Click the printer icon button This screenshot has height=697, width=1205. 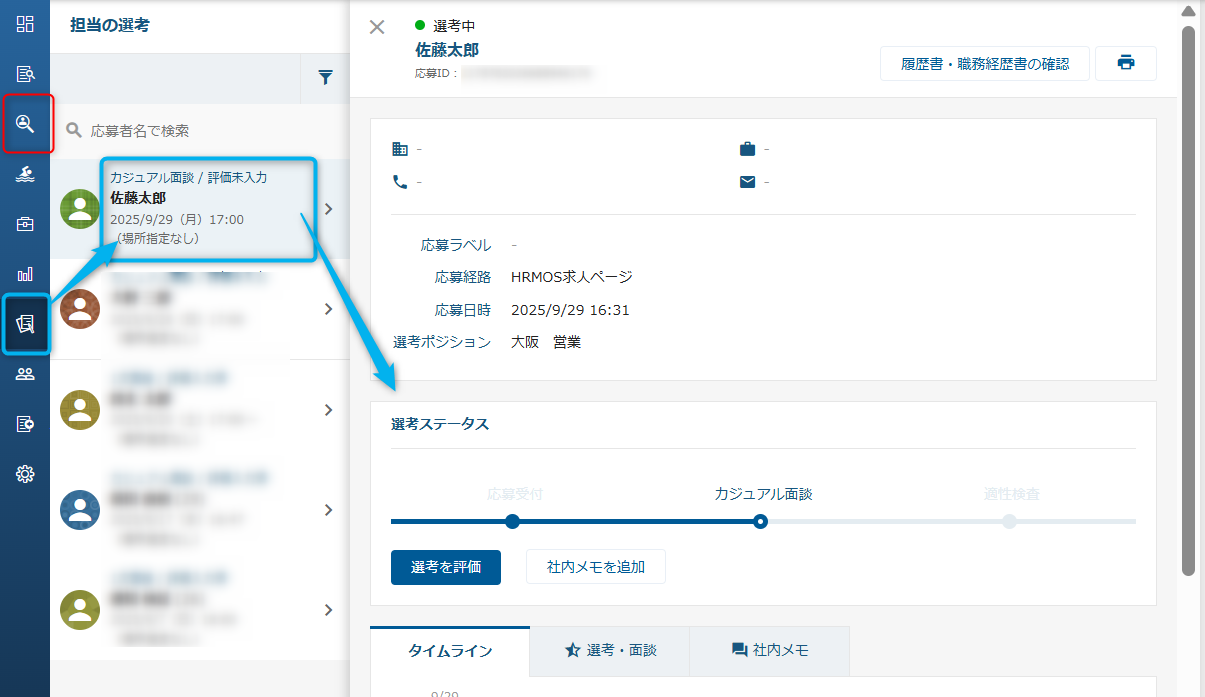1126,63
